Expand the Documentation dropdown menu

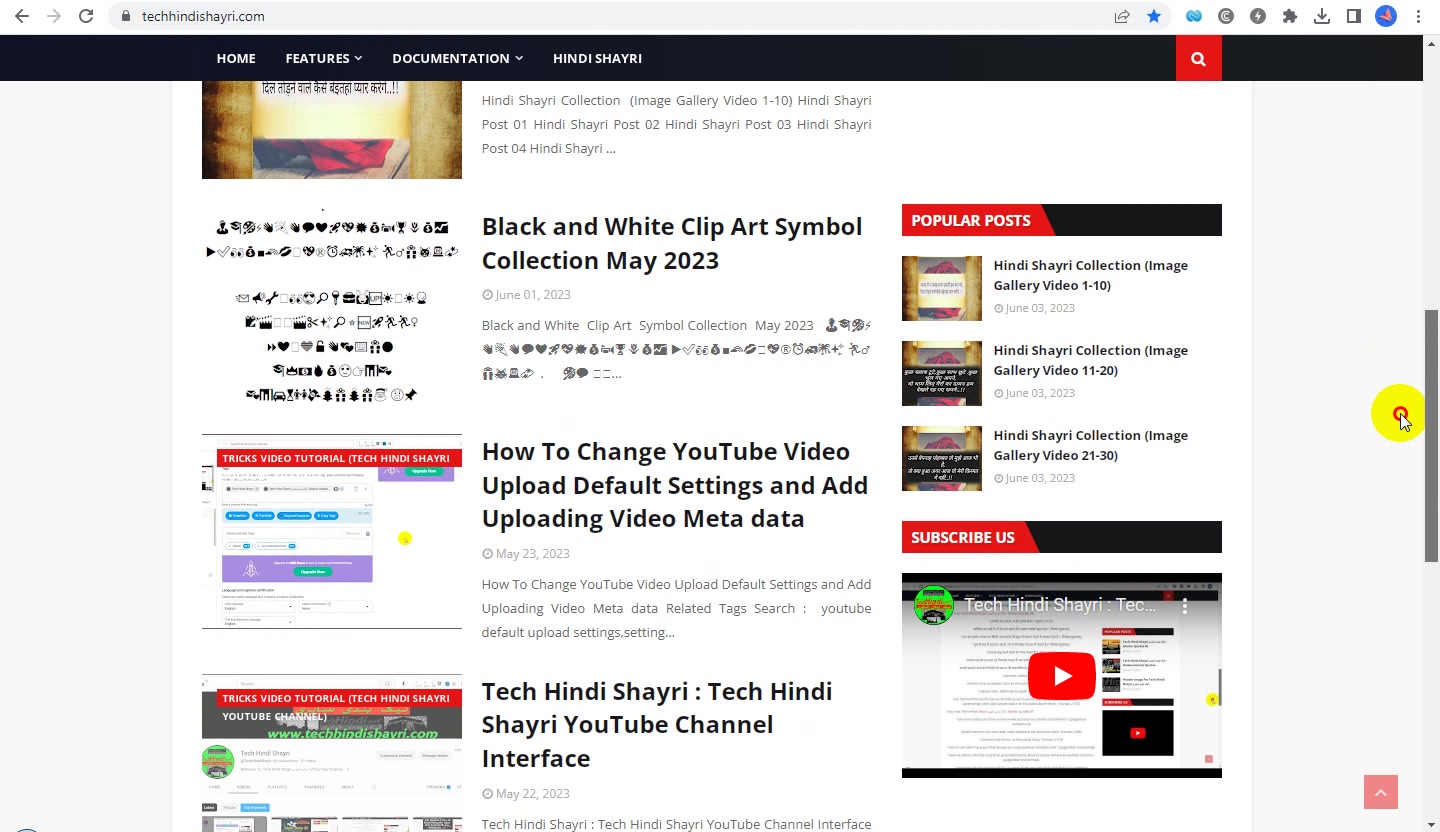click(x=457, y=58)
